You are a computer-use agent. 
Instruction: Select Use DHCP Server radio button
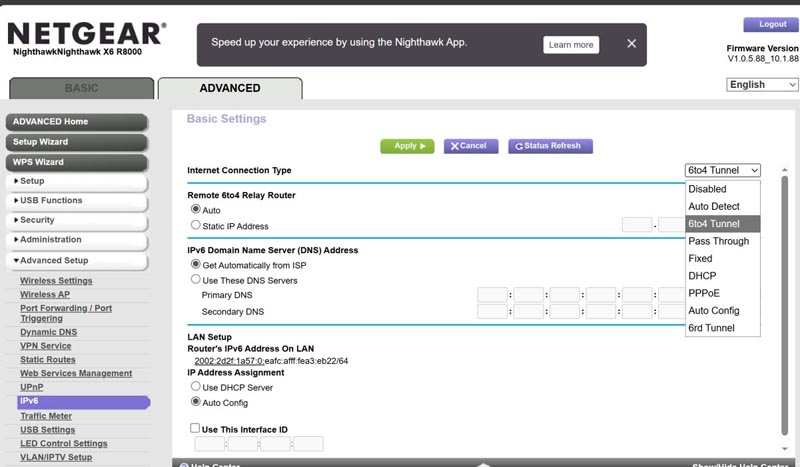(x=195, y=387)
